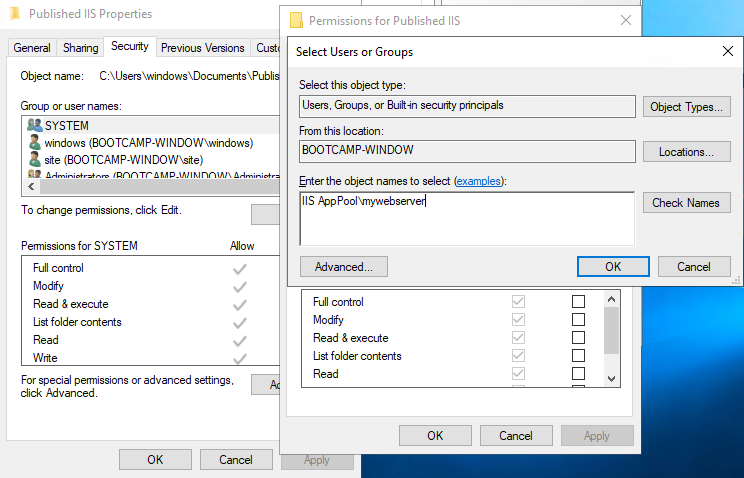The image size is (744, 478).
Task: Click left arrow of user names scrollbar
Action: (x=31, y=187)
